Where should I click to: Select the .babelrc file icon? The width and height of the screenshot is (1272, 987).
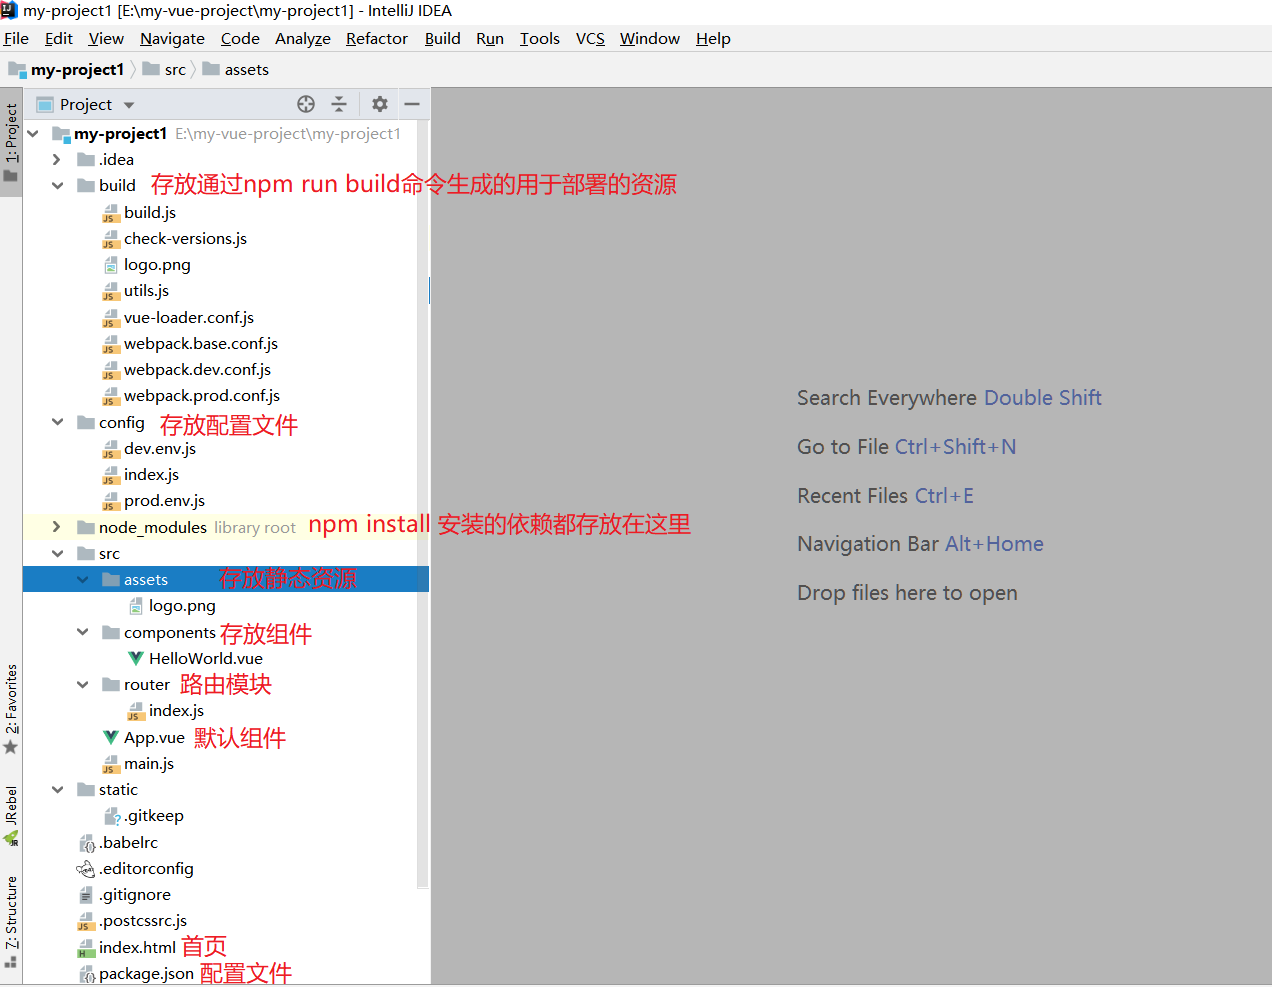point(86,843)
